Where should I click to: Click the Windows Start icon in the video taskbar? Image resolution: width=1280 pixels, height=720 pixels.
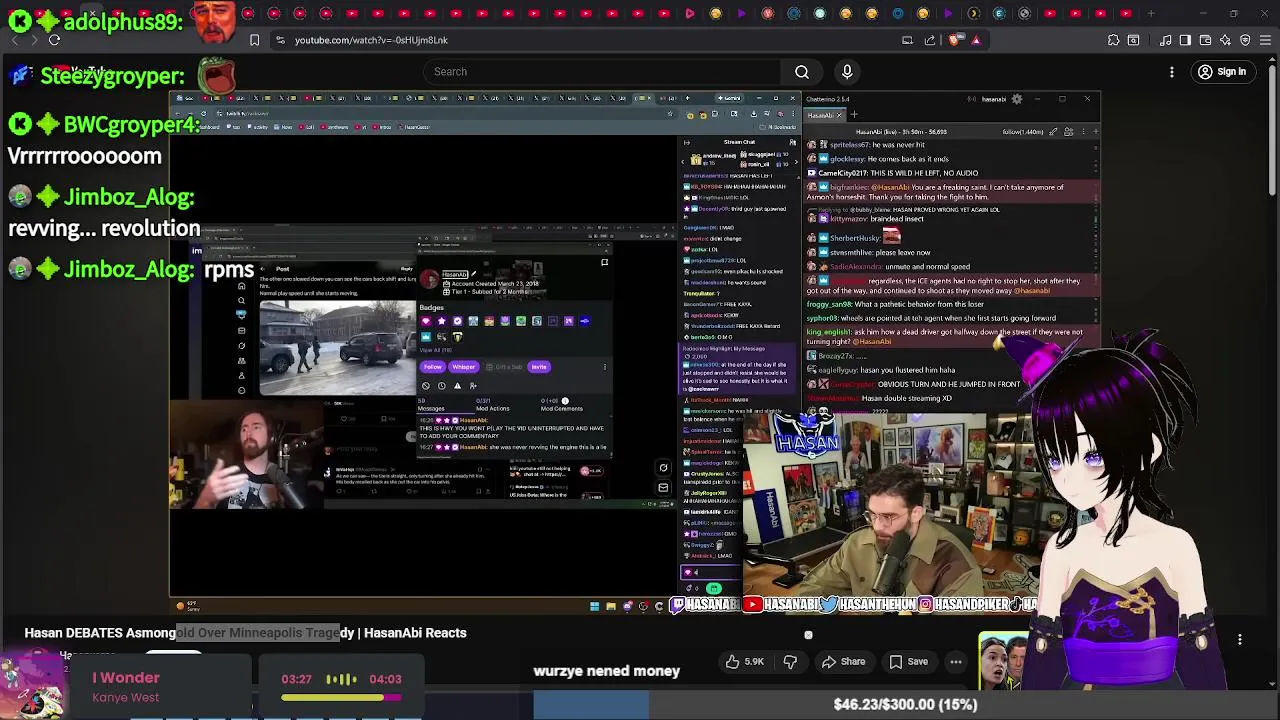[594, 606]
